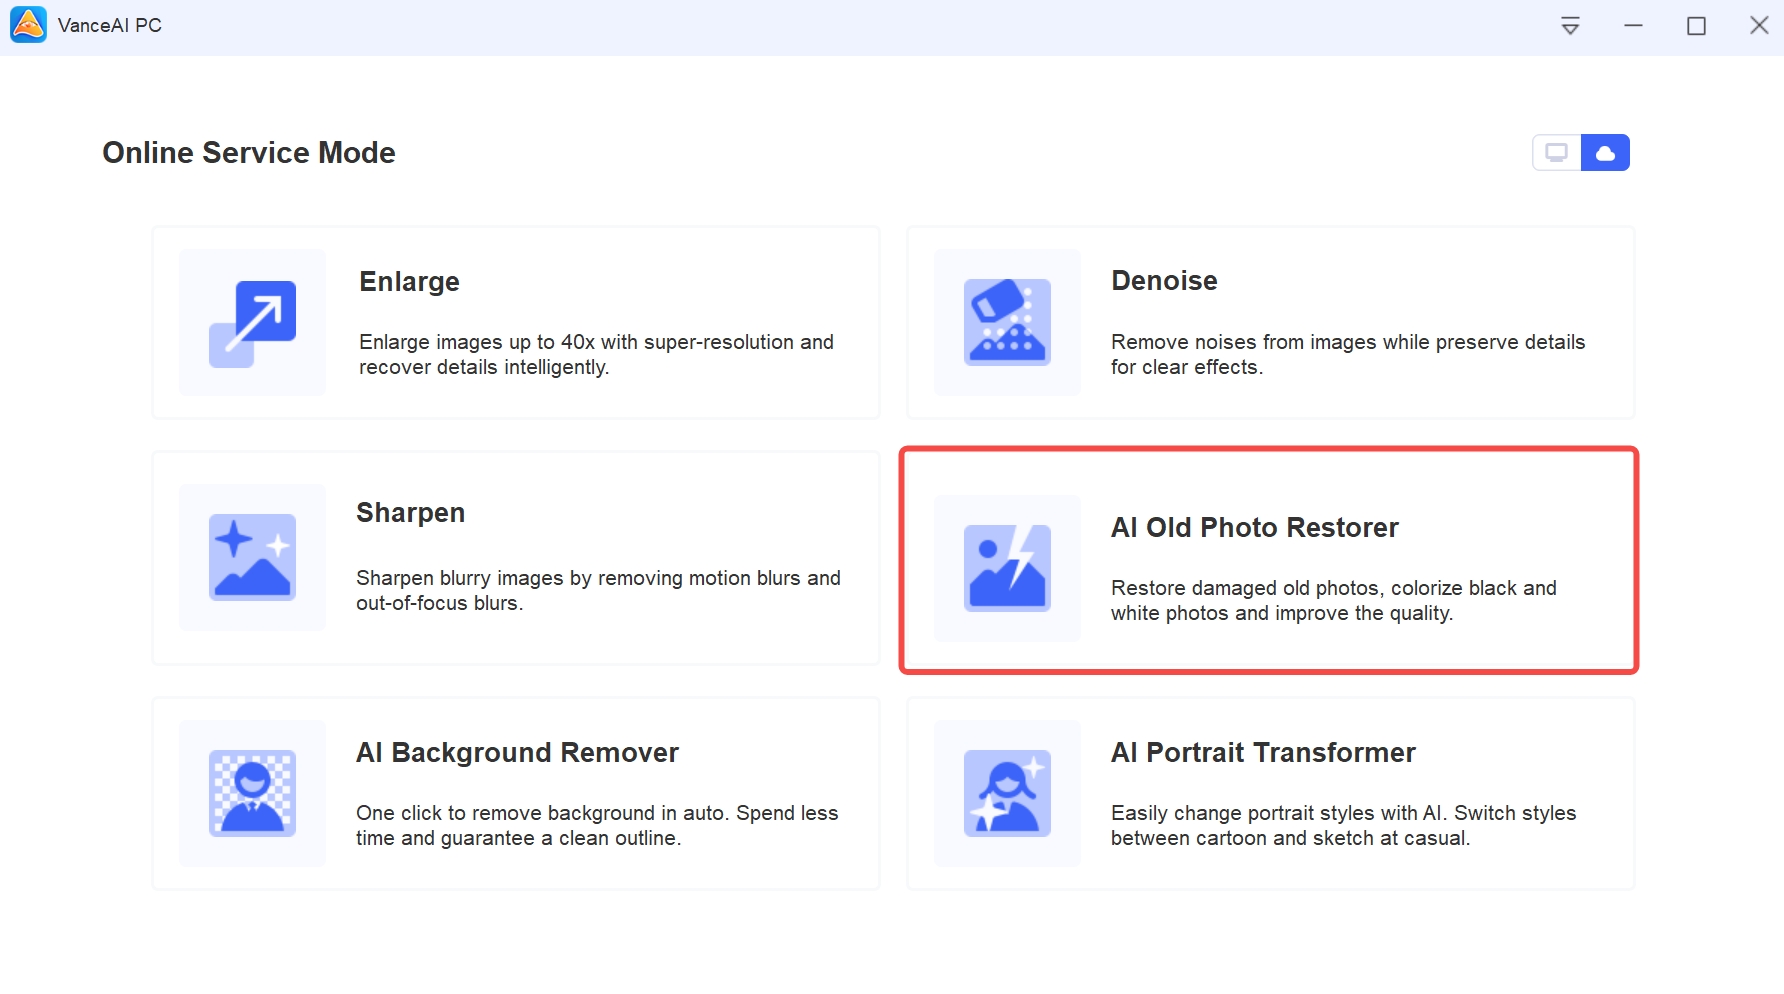The width and height of the screenshot is (1784, 994).
Task: Open the Denoise title
Action: [x=1164, y=281]
